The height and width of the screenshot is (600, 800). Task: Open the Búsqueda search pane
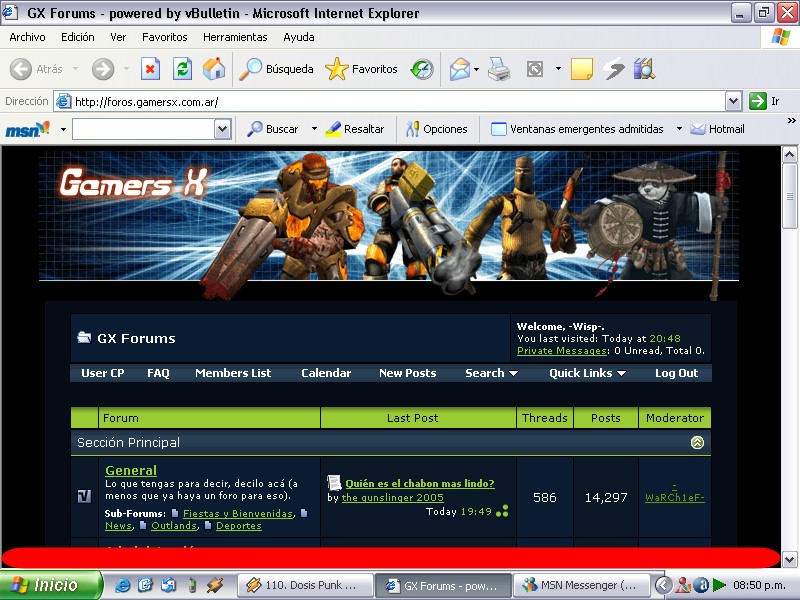pyautogui.click(x=277, y=69)
